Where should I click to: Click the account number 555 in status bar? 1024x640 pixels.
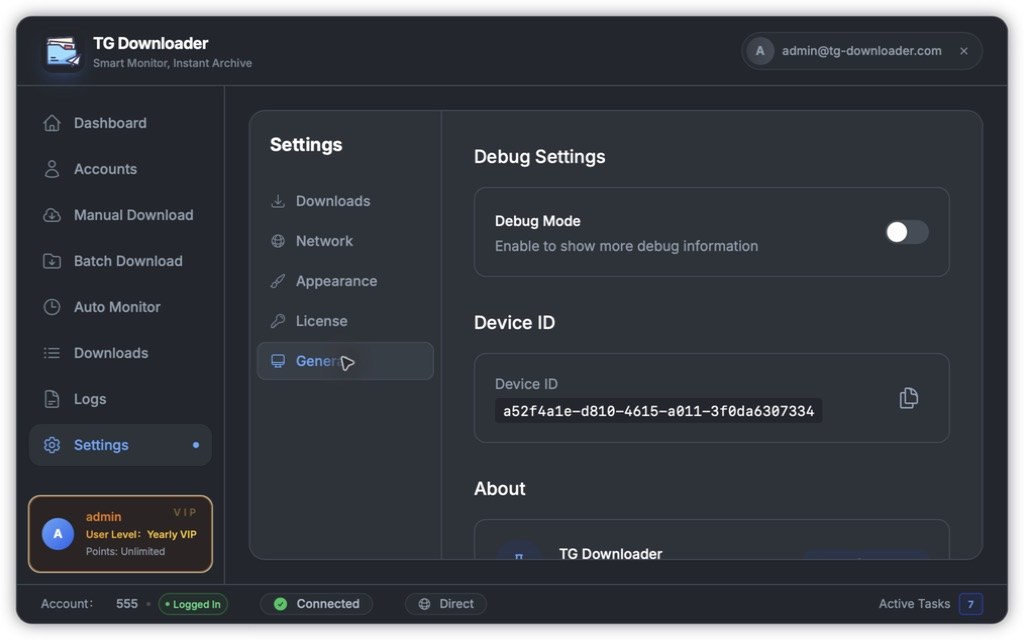(127, 604)
